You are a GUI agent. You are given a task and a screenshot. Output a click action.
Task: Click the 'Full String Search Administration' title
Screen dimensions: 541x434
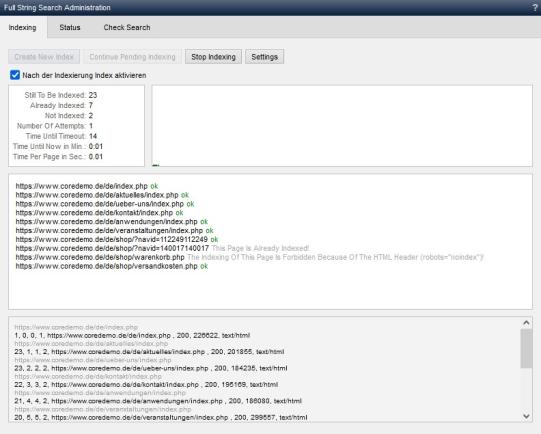click(x=57, y=8)
